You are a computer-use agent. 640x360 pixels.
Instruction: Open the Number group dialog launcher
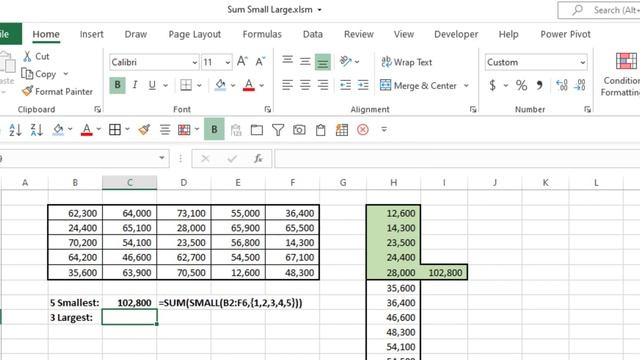pyautogui.click(x=587, y=109)
